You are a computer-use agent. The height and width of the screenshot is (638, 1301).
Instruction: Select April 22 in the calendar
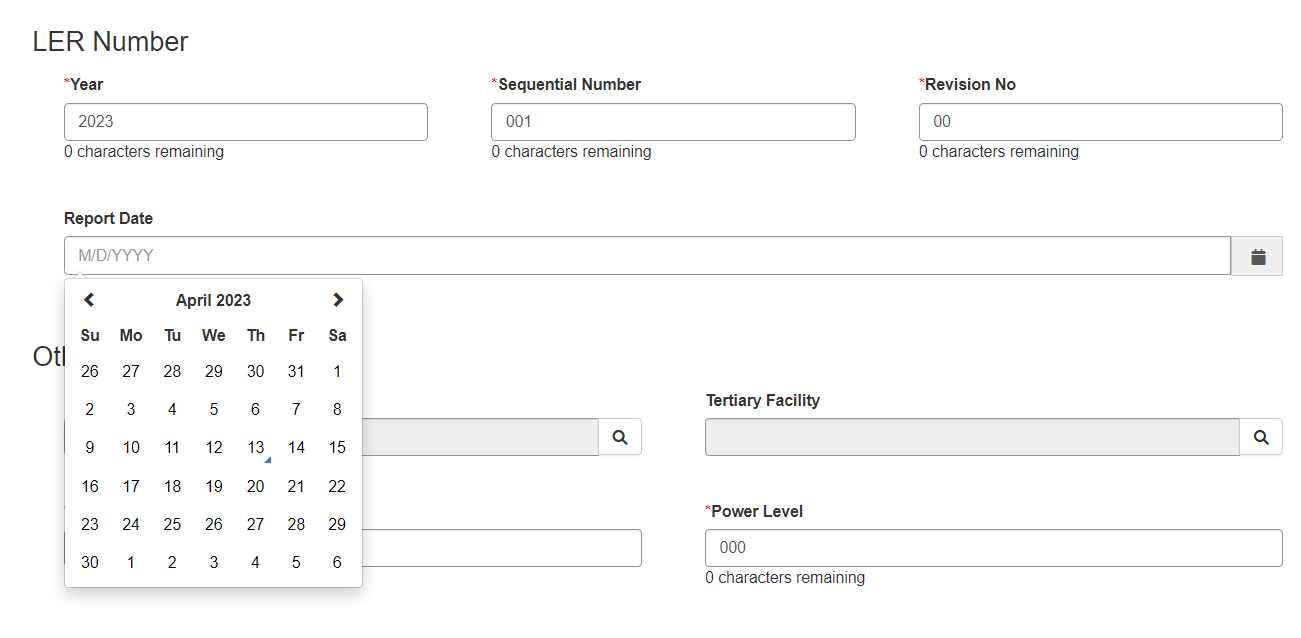coord(337,486)
